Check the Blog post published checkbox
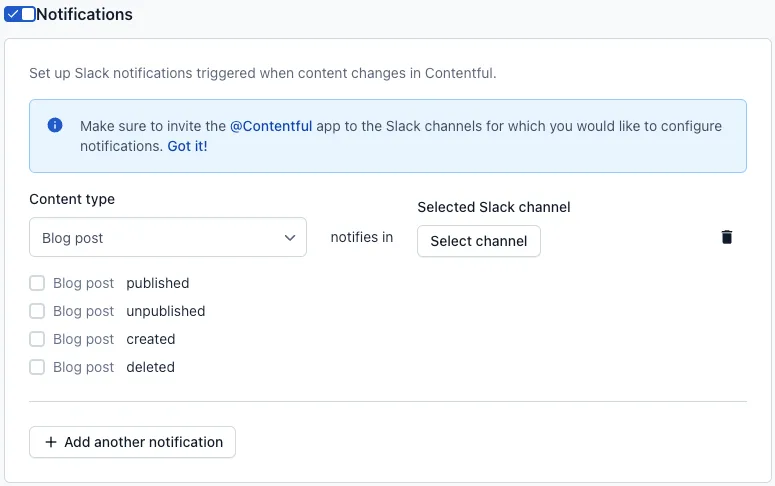 [37, 283]
